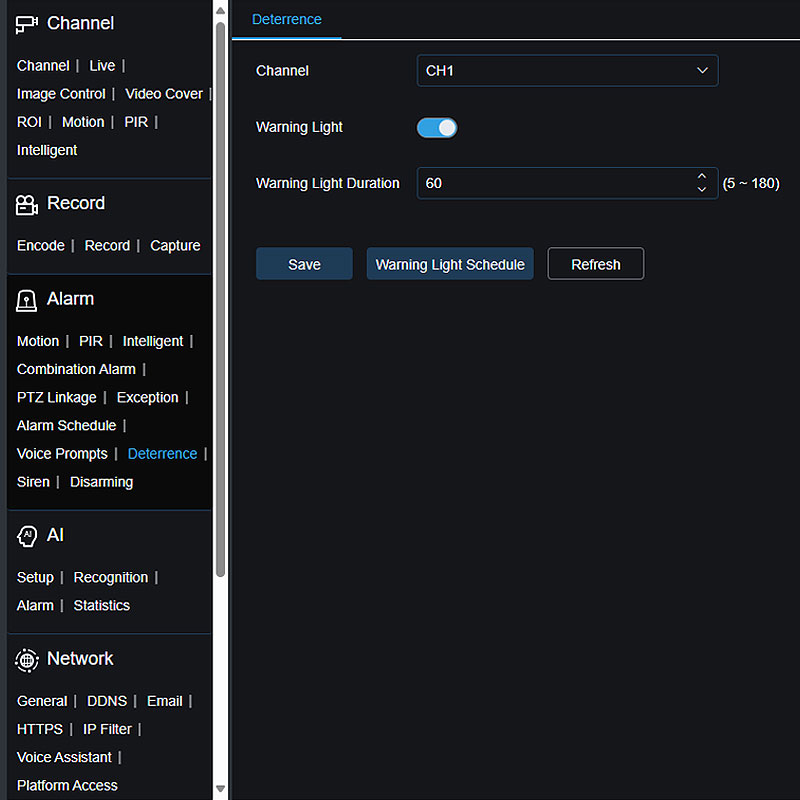Increase Warning Light Duration with up arrow
Image resolution: width=800 pixels, height=800 pixels.
[x=702, y=177]
